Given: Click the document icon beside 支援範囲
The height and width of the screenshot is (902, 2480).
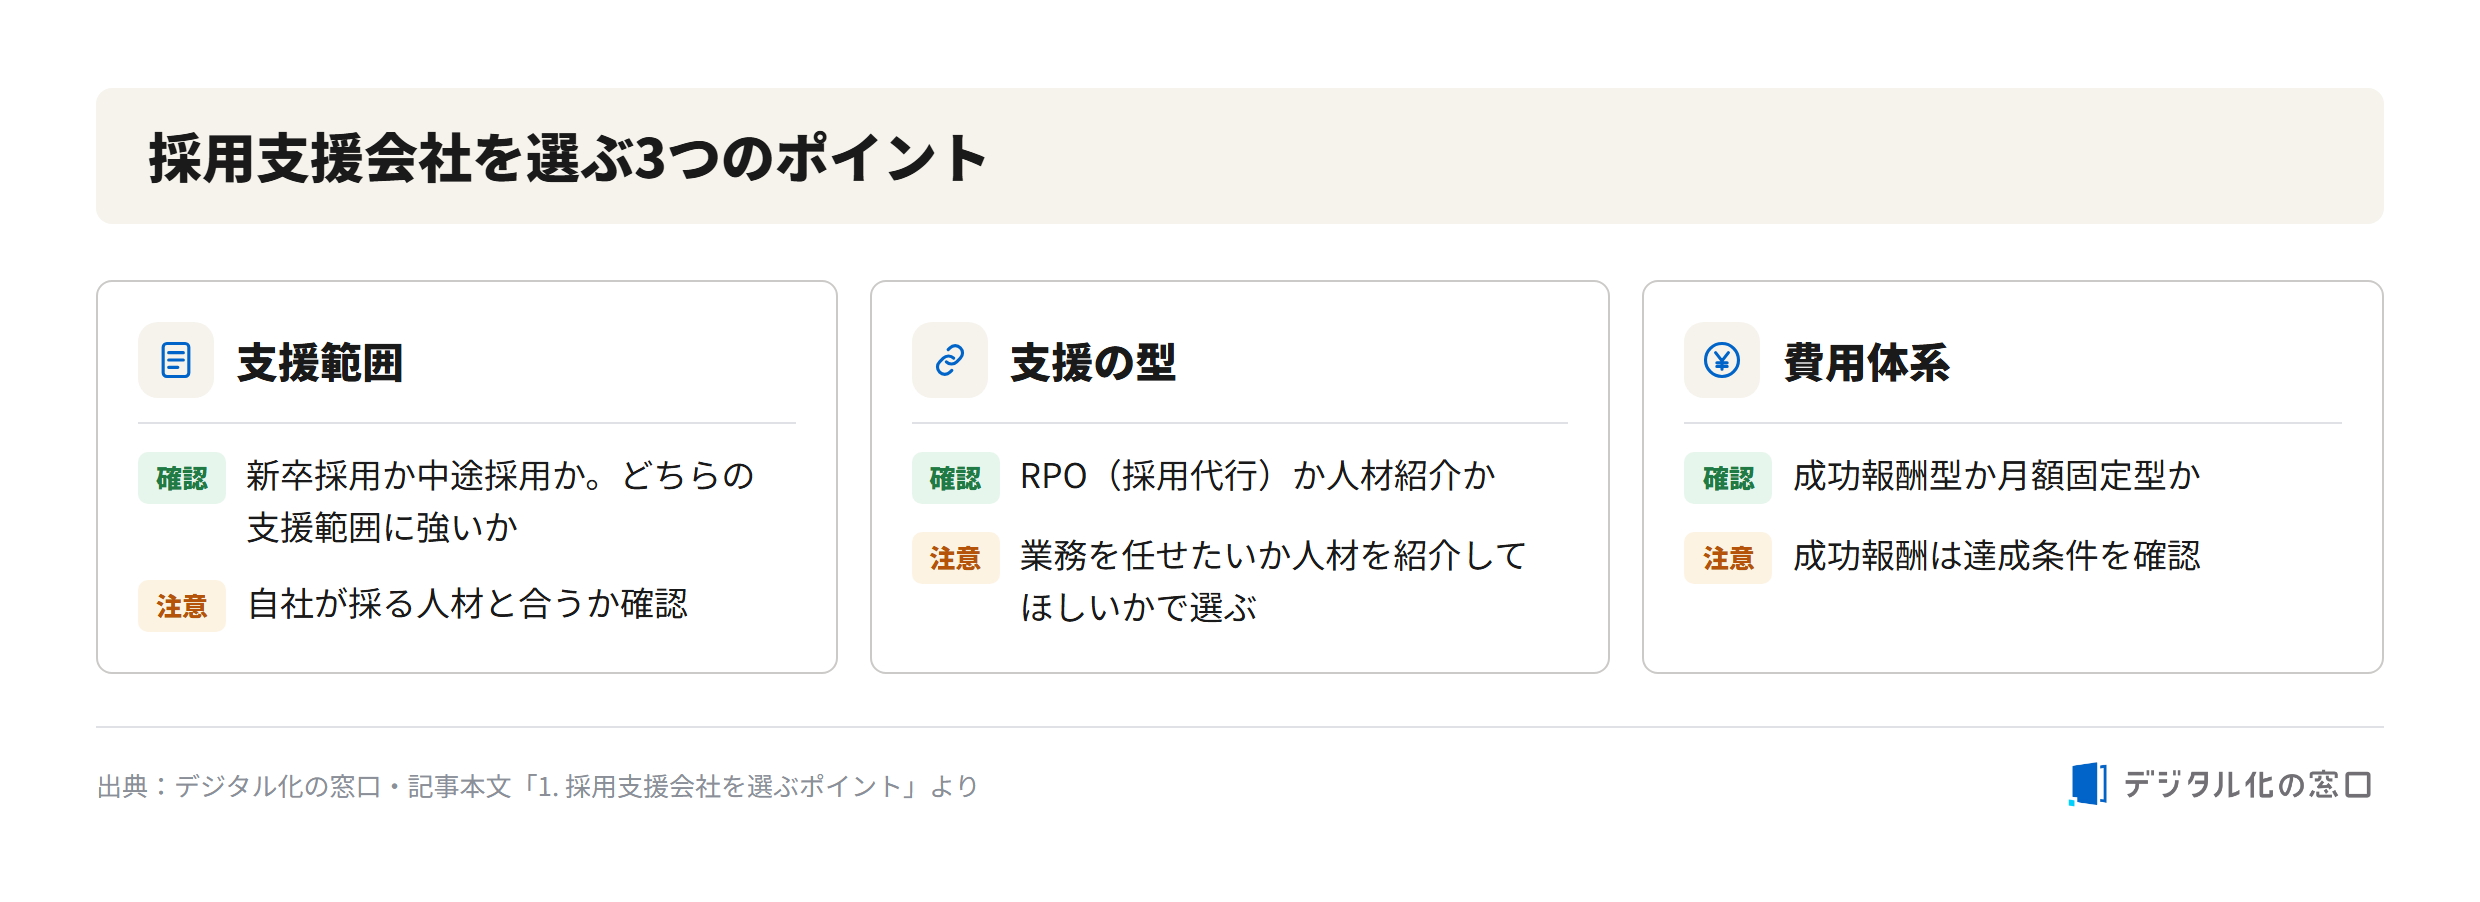Looking at the screenshot, I should pos(176,360).
